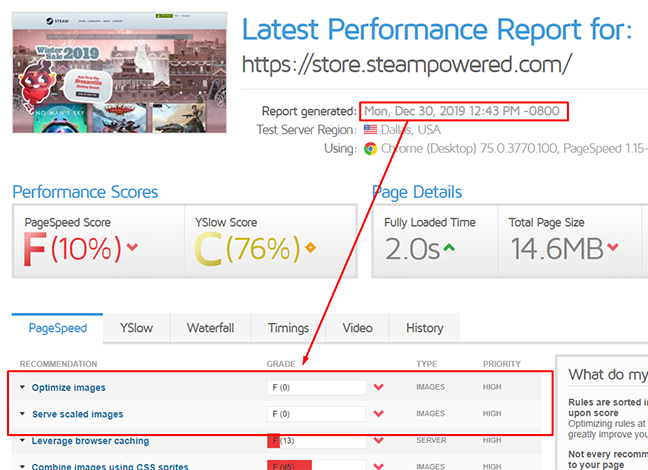Click the red arrow beside Total Page Size
Image resolution: width=648 pixels, height=470 pixels.
pyautogui.click(x=613, y=247)
